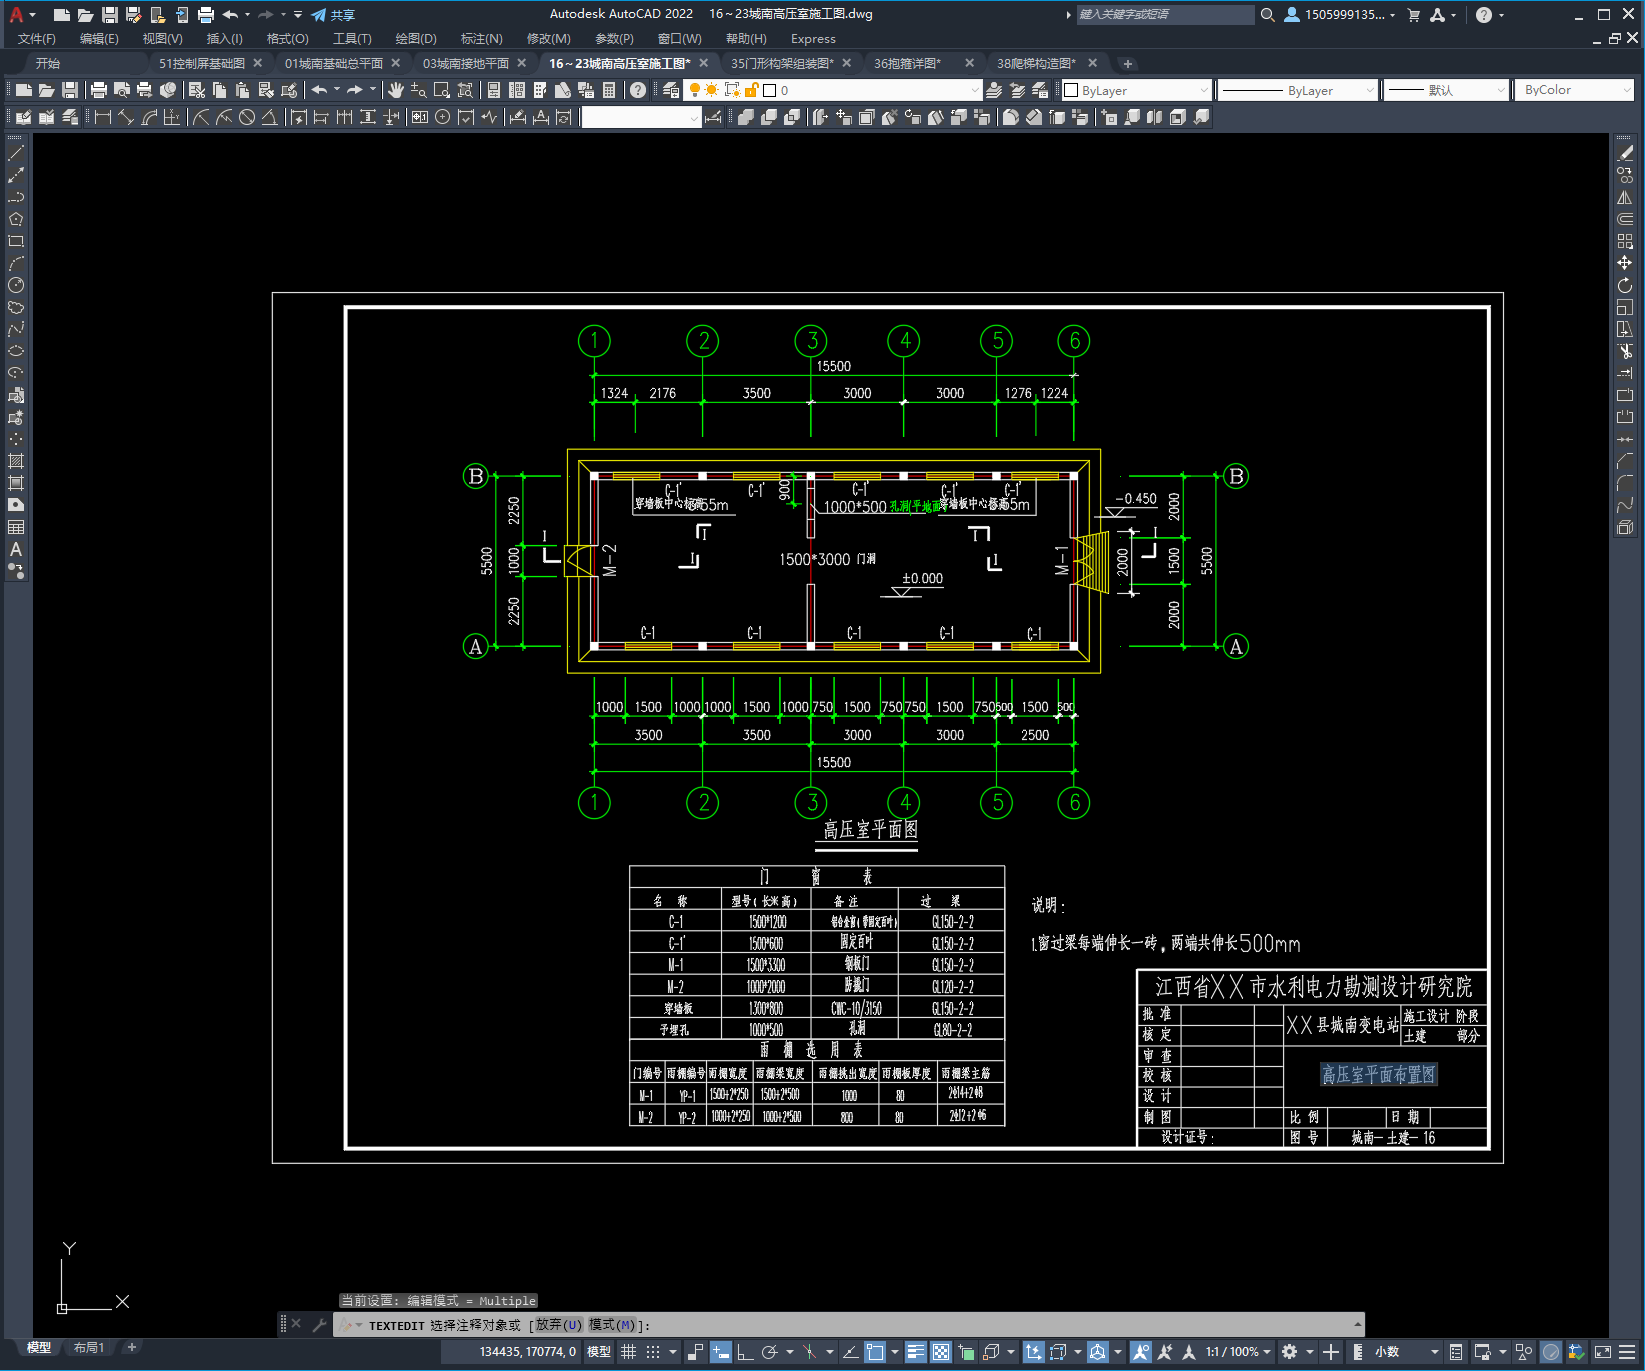The height and width of the screenshot is (1371, 1645).
Task: Open the Autodesk App Store cart icon
Action: coord(1414,15)
